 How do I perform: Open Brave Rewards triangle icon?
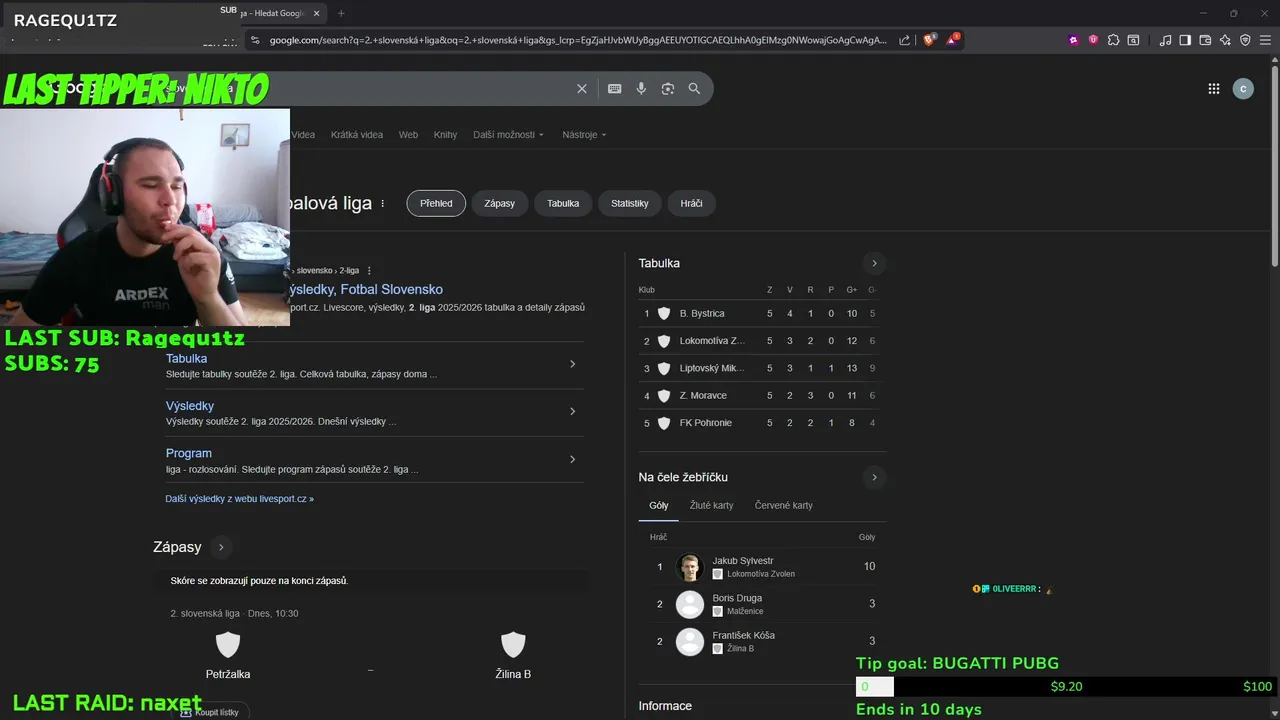point(953,40)
